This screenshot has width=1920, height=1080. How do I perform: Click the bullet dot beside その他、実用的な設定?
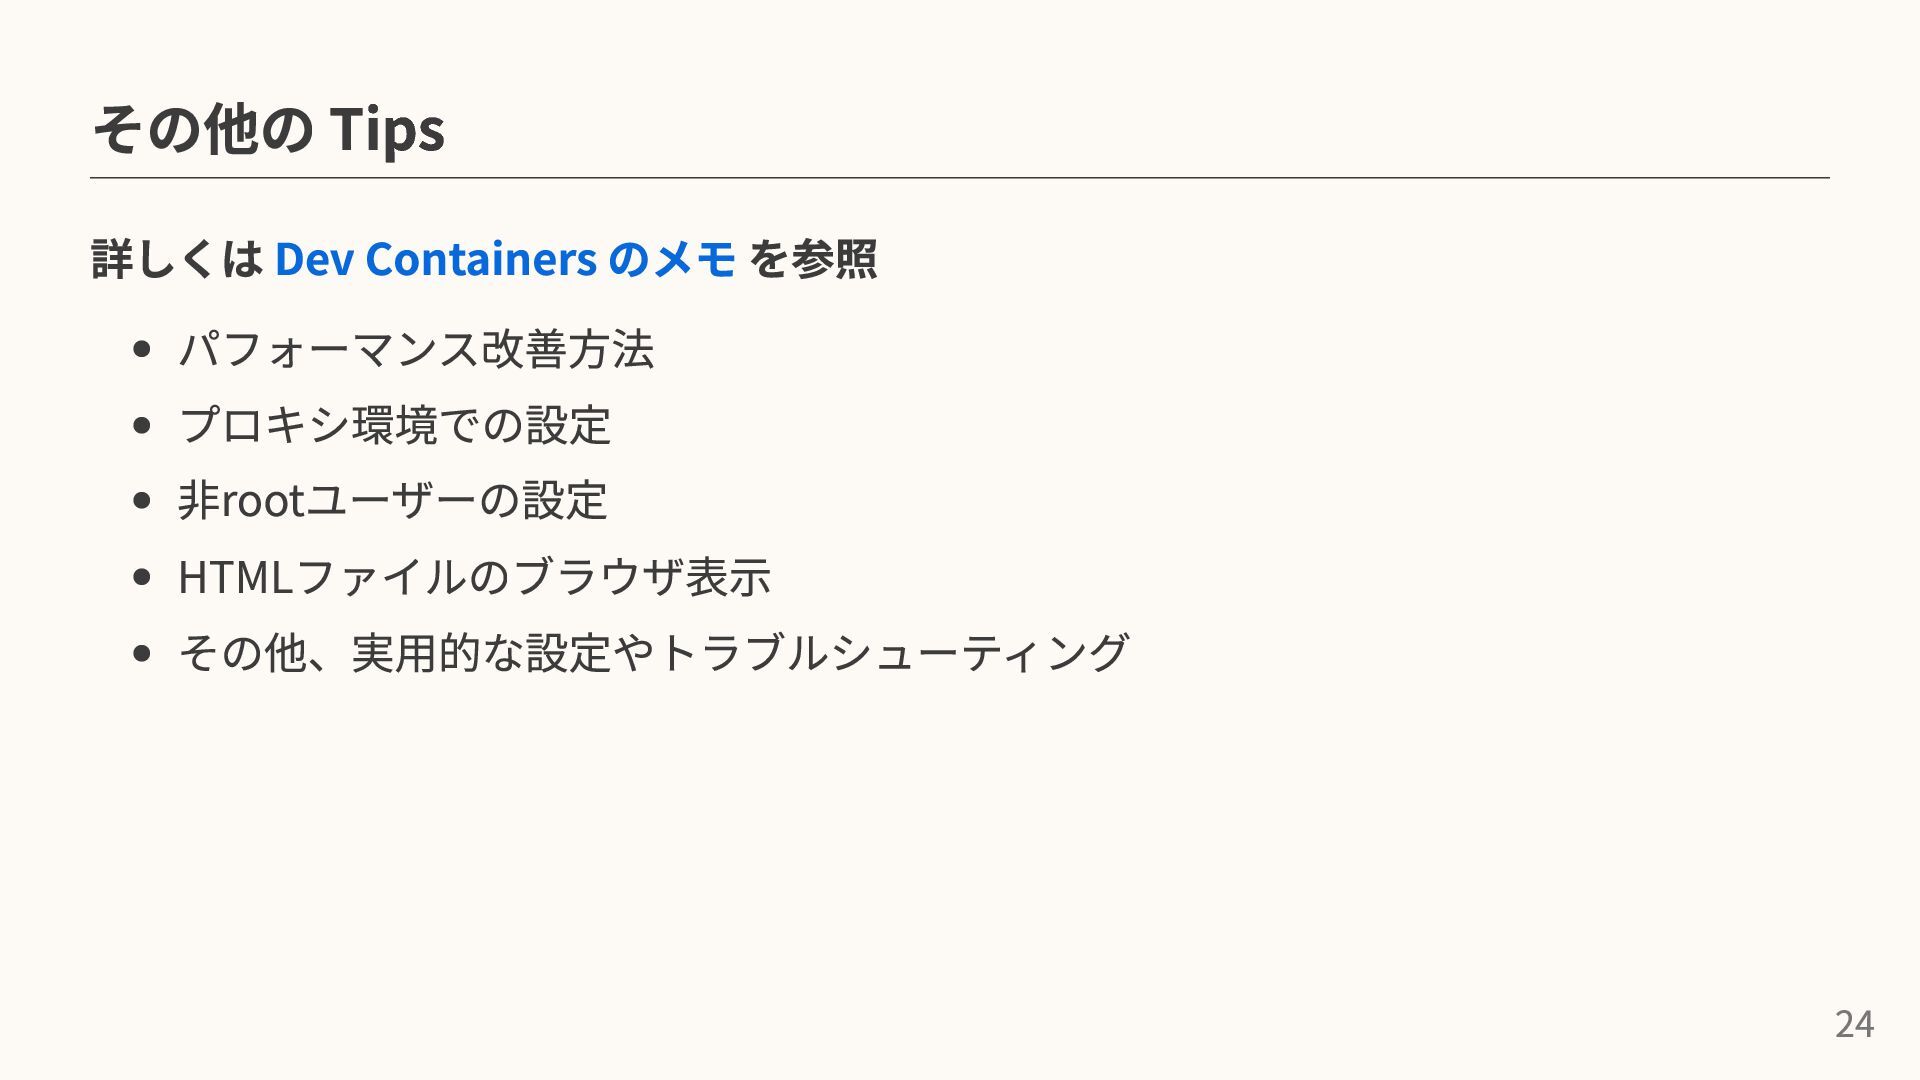[141, 652]
